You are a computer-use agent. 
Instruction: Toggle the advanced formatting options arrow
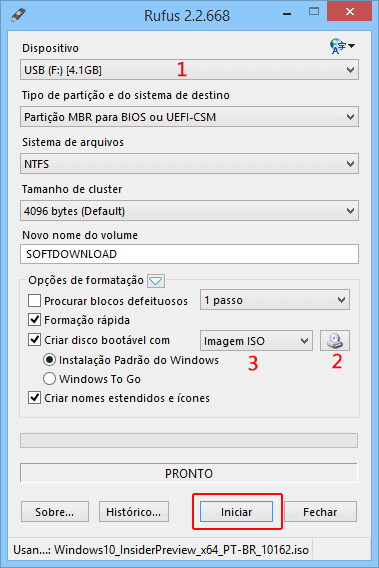pyautogui.click(x=156, y=281)
